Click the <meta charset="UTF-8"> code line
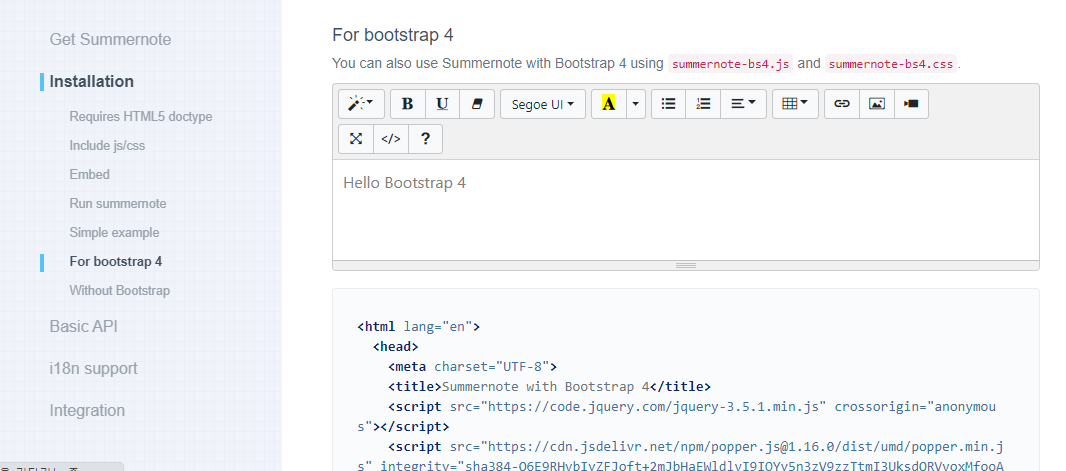Image resolution: width=1066 pixels, height=471 pixels. 472,366
